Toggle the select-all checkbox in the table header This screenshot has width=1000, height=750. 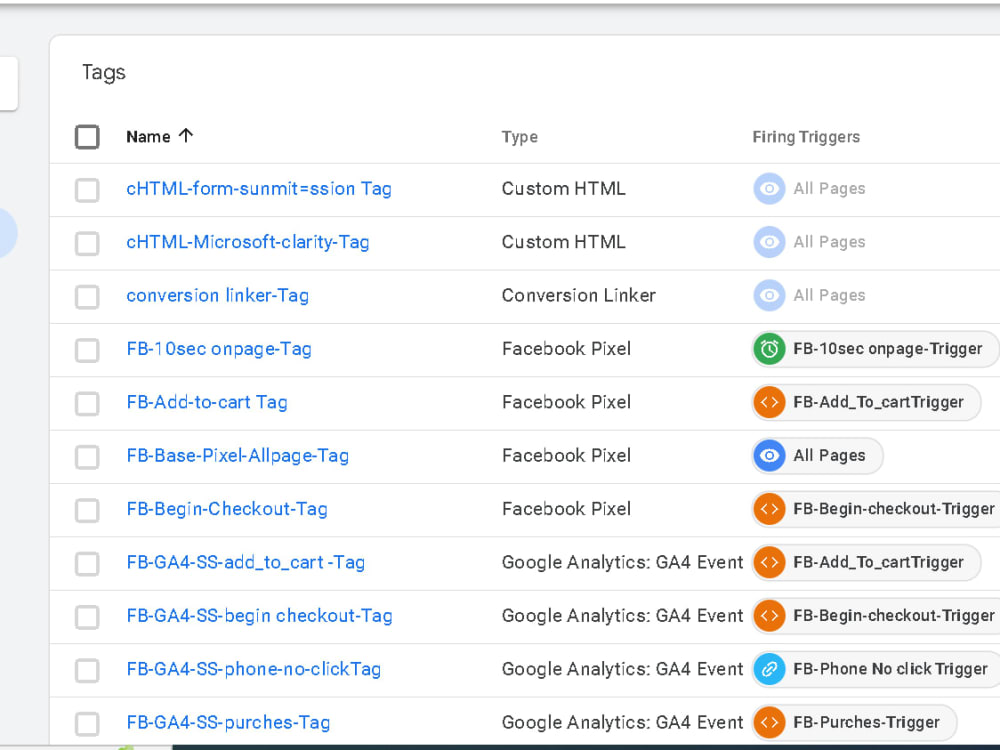click(87, 136)
